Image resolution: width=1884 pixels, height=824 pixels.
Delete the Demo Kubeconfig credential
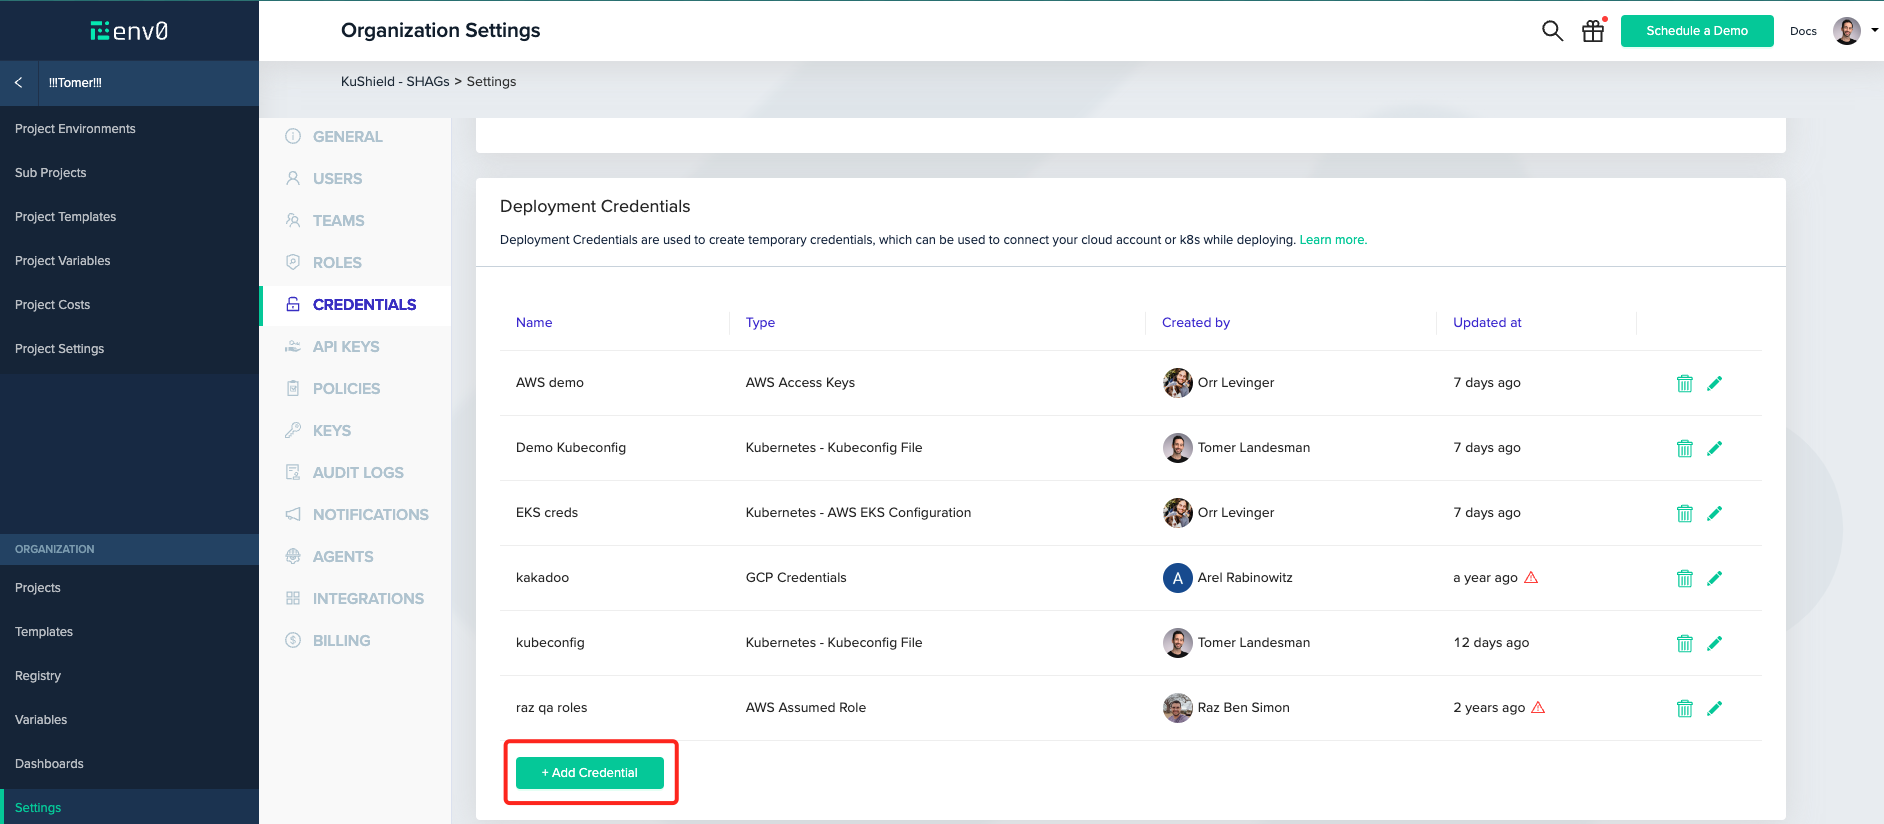click(x=1685, y=448)
